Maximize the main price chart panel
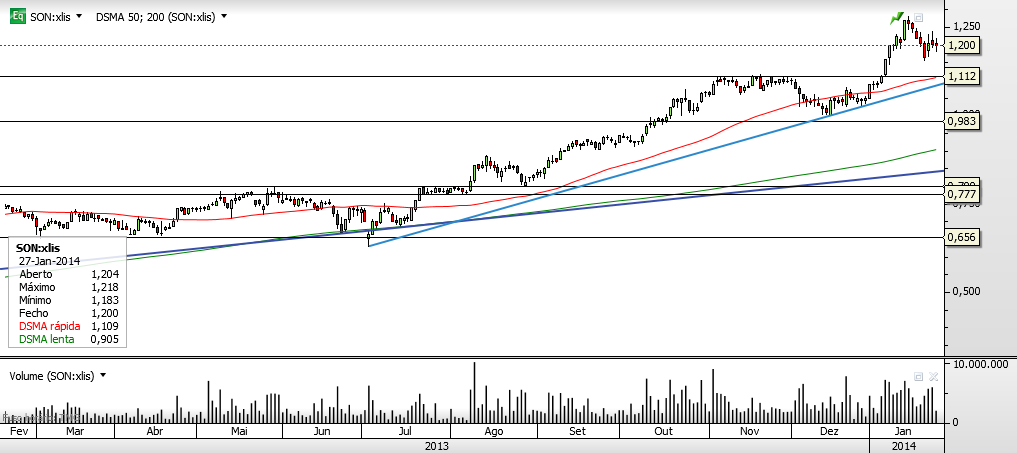This screenshot has width=1017, height=453. pos(919,17)
